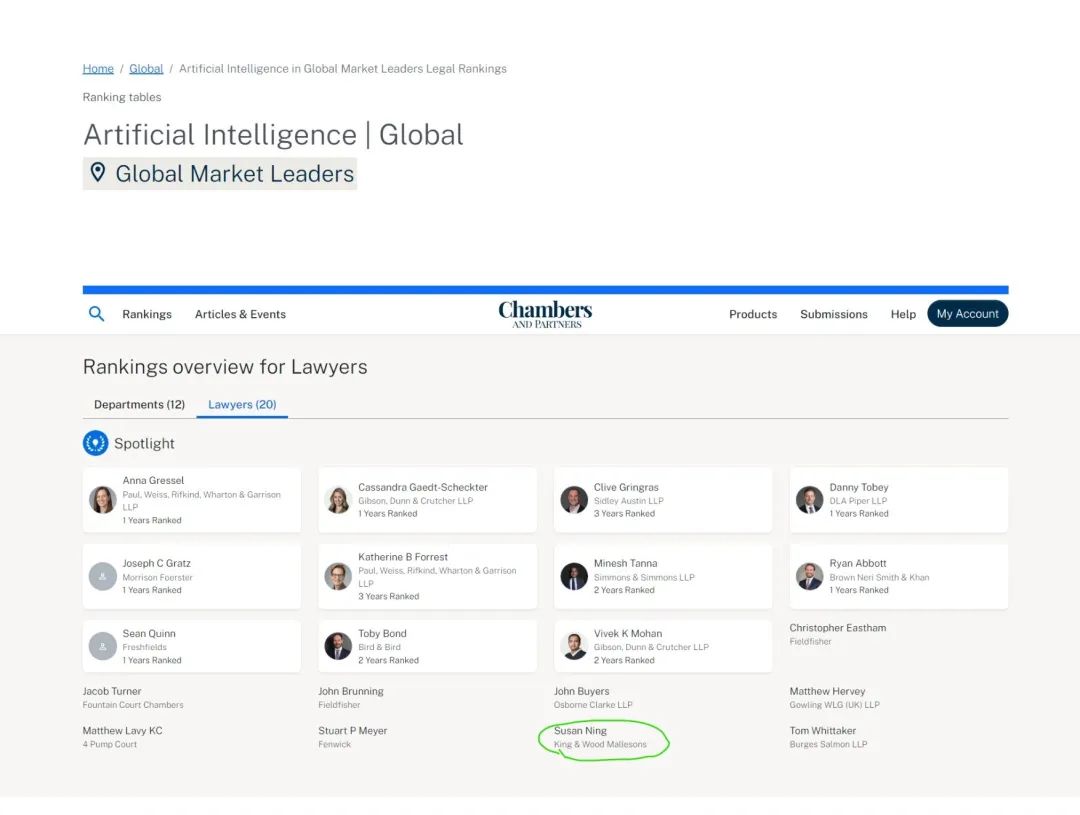
Task: Open Anna Gressel's profile photo
Action: pyautogui.click(x=103, y=500)
